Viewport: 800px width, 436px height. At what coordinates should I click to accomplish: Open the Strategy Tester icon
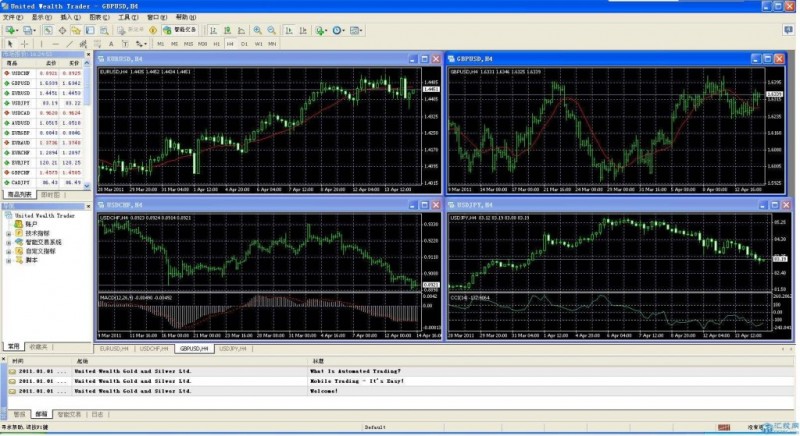104,31
